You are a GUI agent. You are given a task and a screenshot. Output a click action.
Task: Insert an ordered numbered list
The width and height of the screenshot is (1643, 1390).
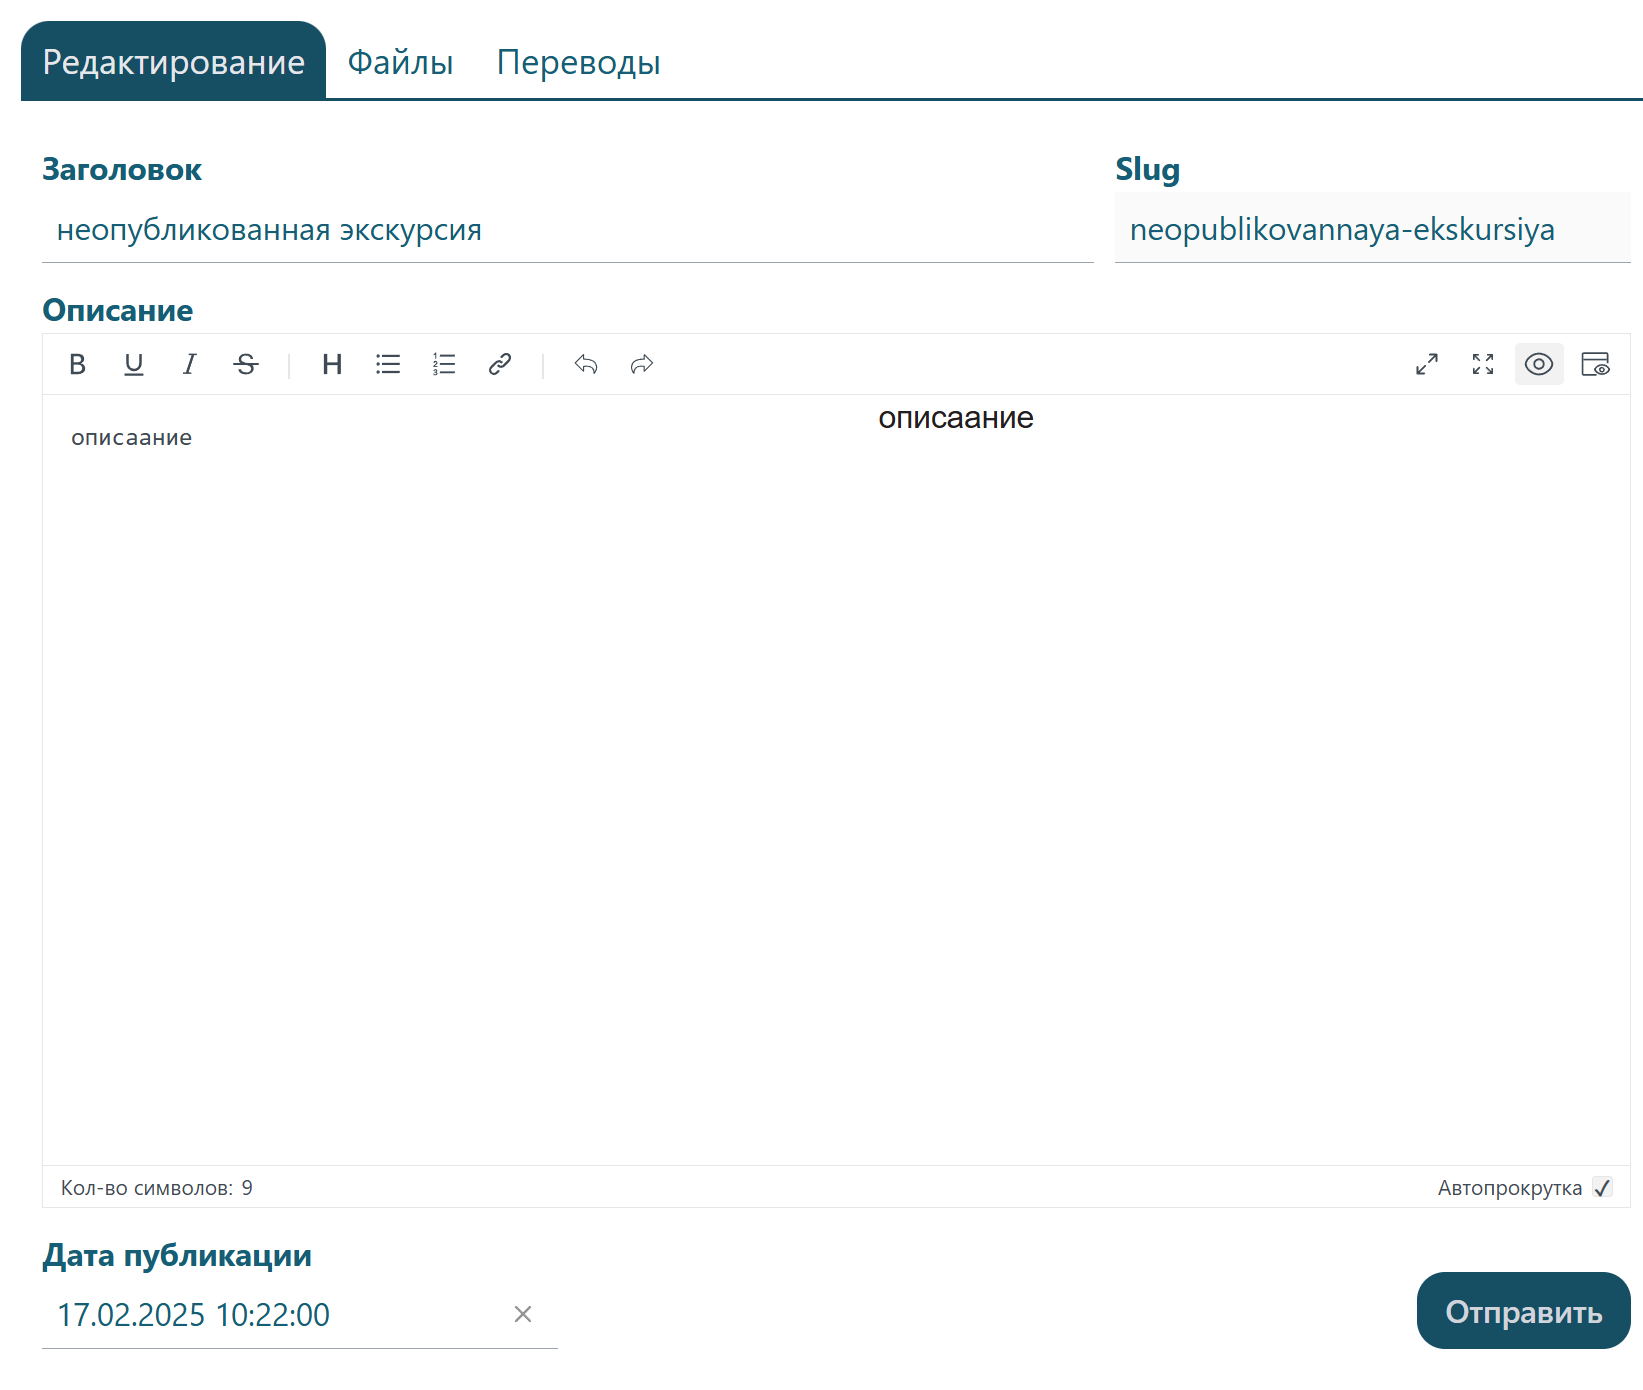click(444, 365)
